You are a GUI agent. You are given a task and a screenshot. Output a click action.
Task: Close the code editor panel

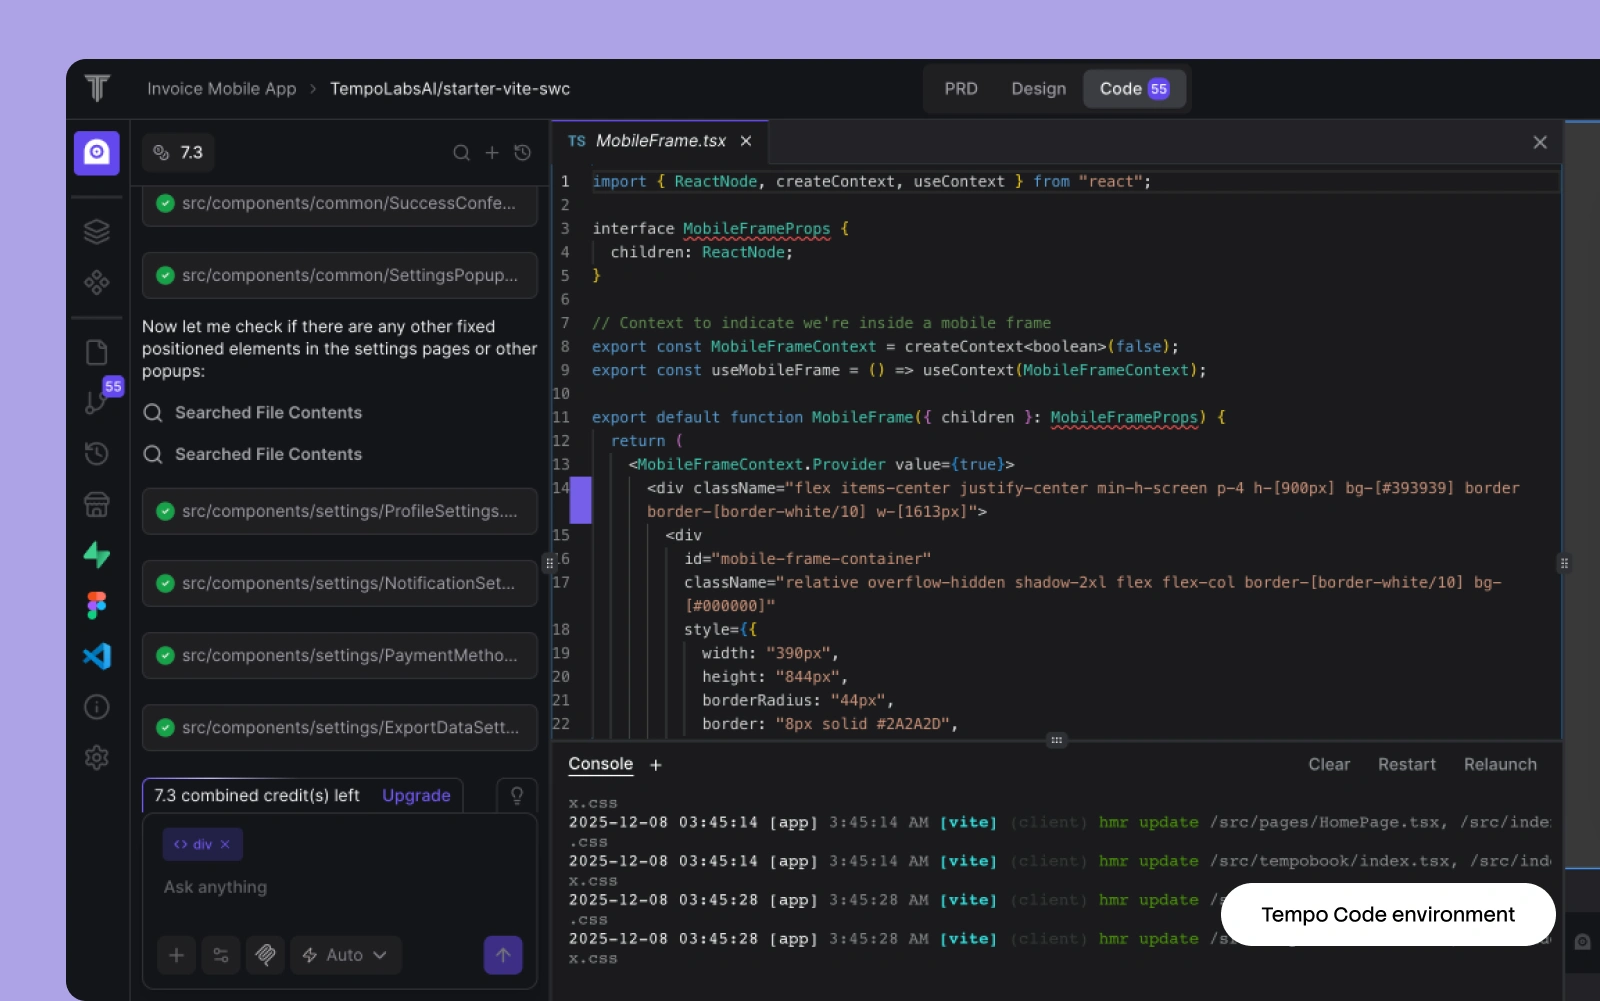(1540, 142)
